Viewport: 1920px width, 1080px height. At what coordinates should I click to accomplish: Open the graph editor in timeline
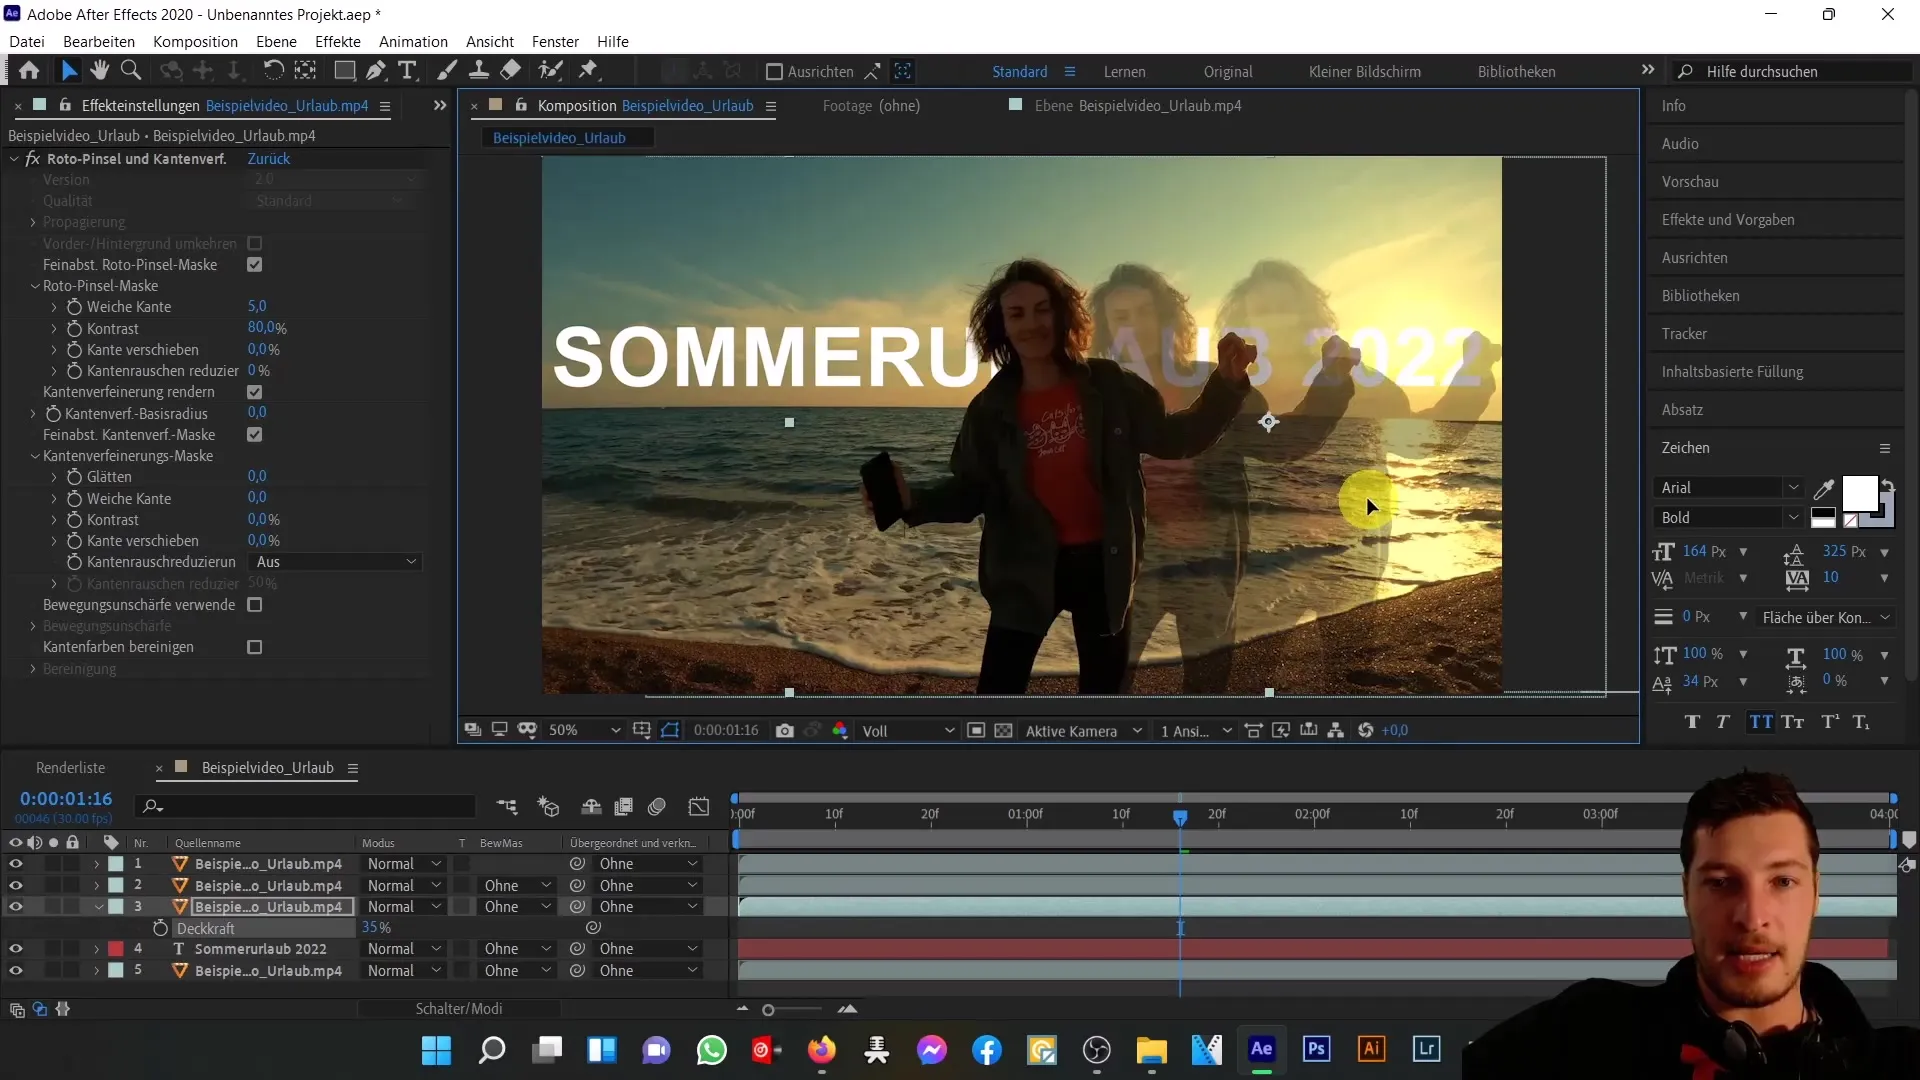point(699,807)
